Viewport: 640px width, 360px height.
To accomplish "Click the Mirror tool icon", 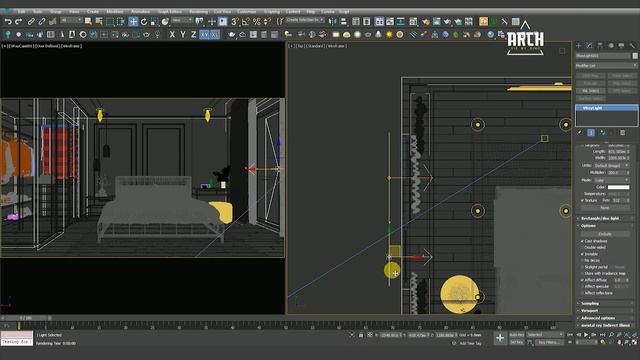I will (x=333, y=21).
